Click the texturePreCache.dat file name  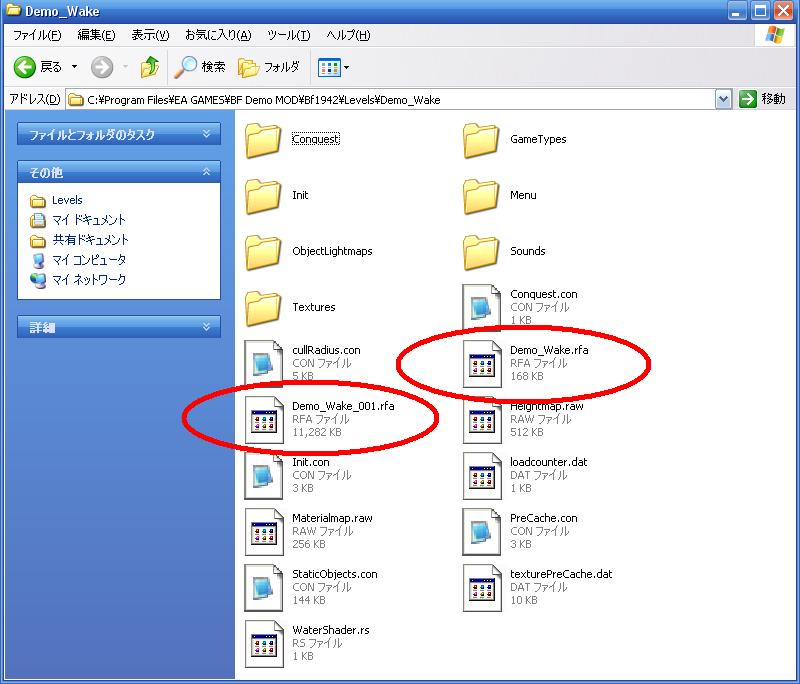click(x=561, y=574)
